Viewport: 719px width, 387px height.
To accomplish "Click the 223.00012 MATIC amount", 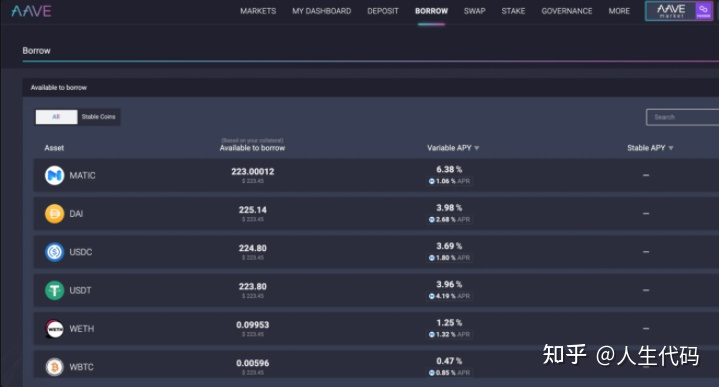I will tap(253, 171).
